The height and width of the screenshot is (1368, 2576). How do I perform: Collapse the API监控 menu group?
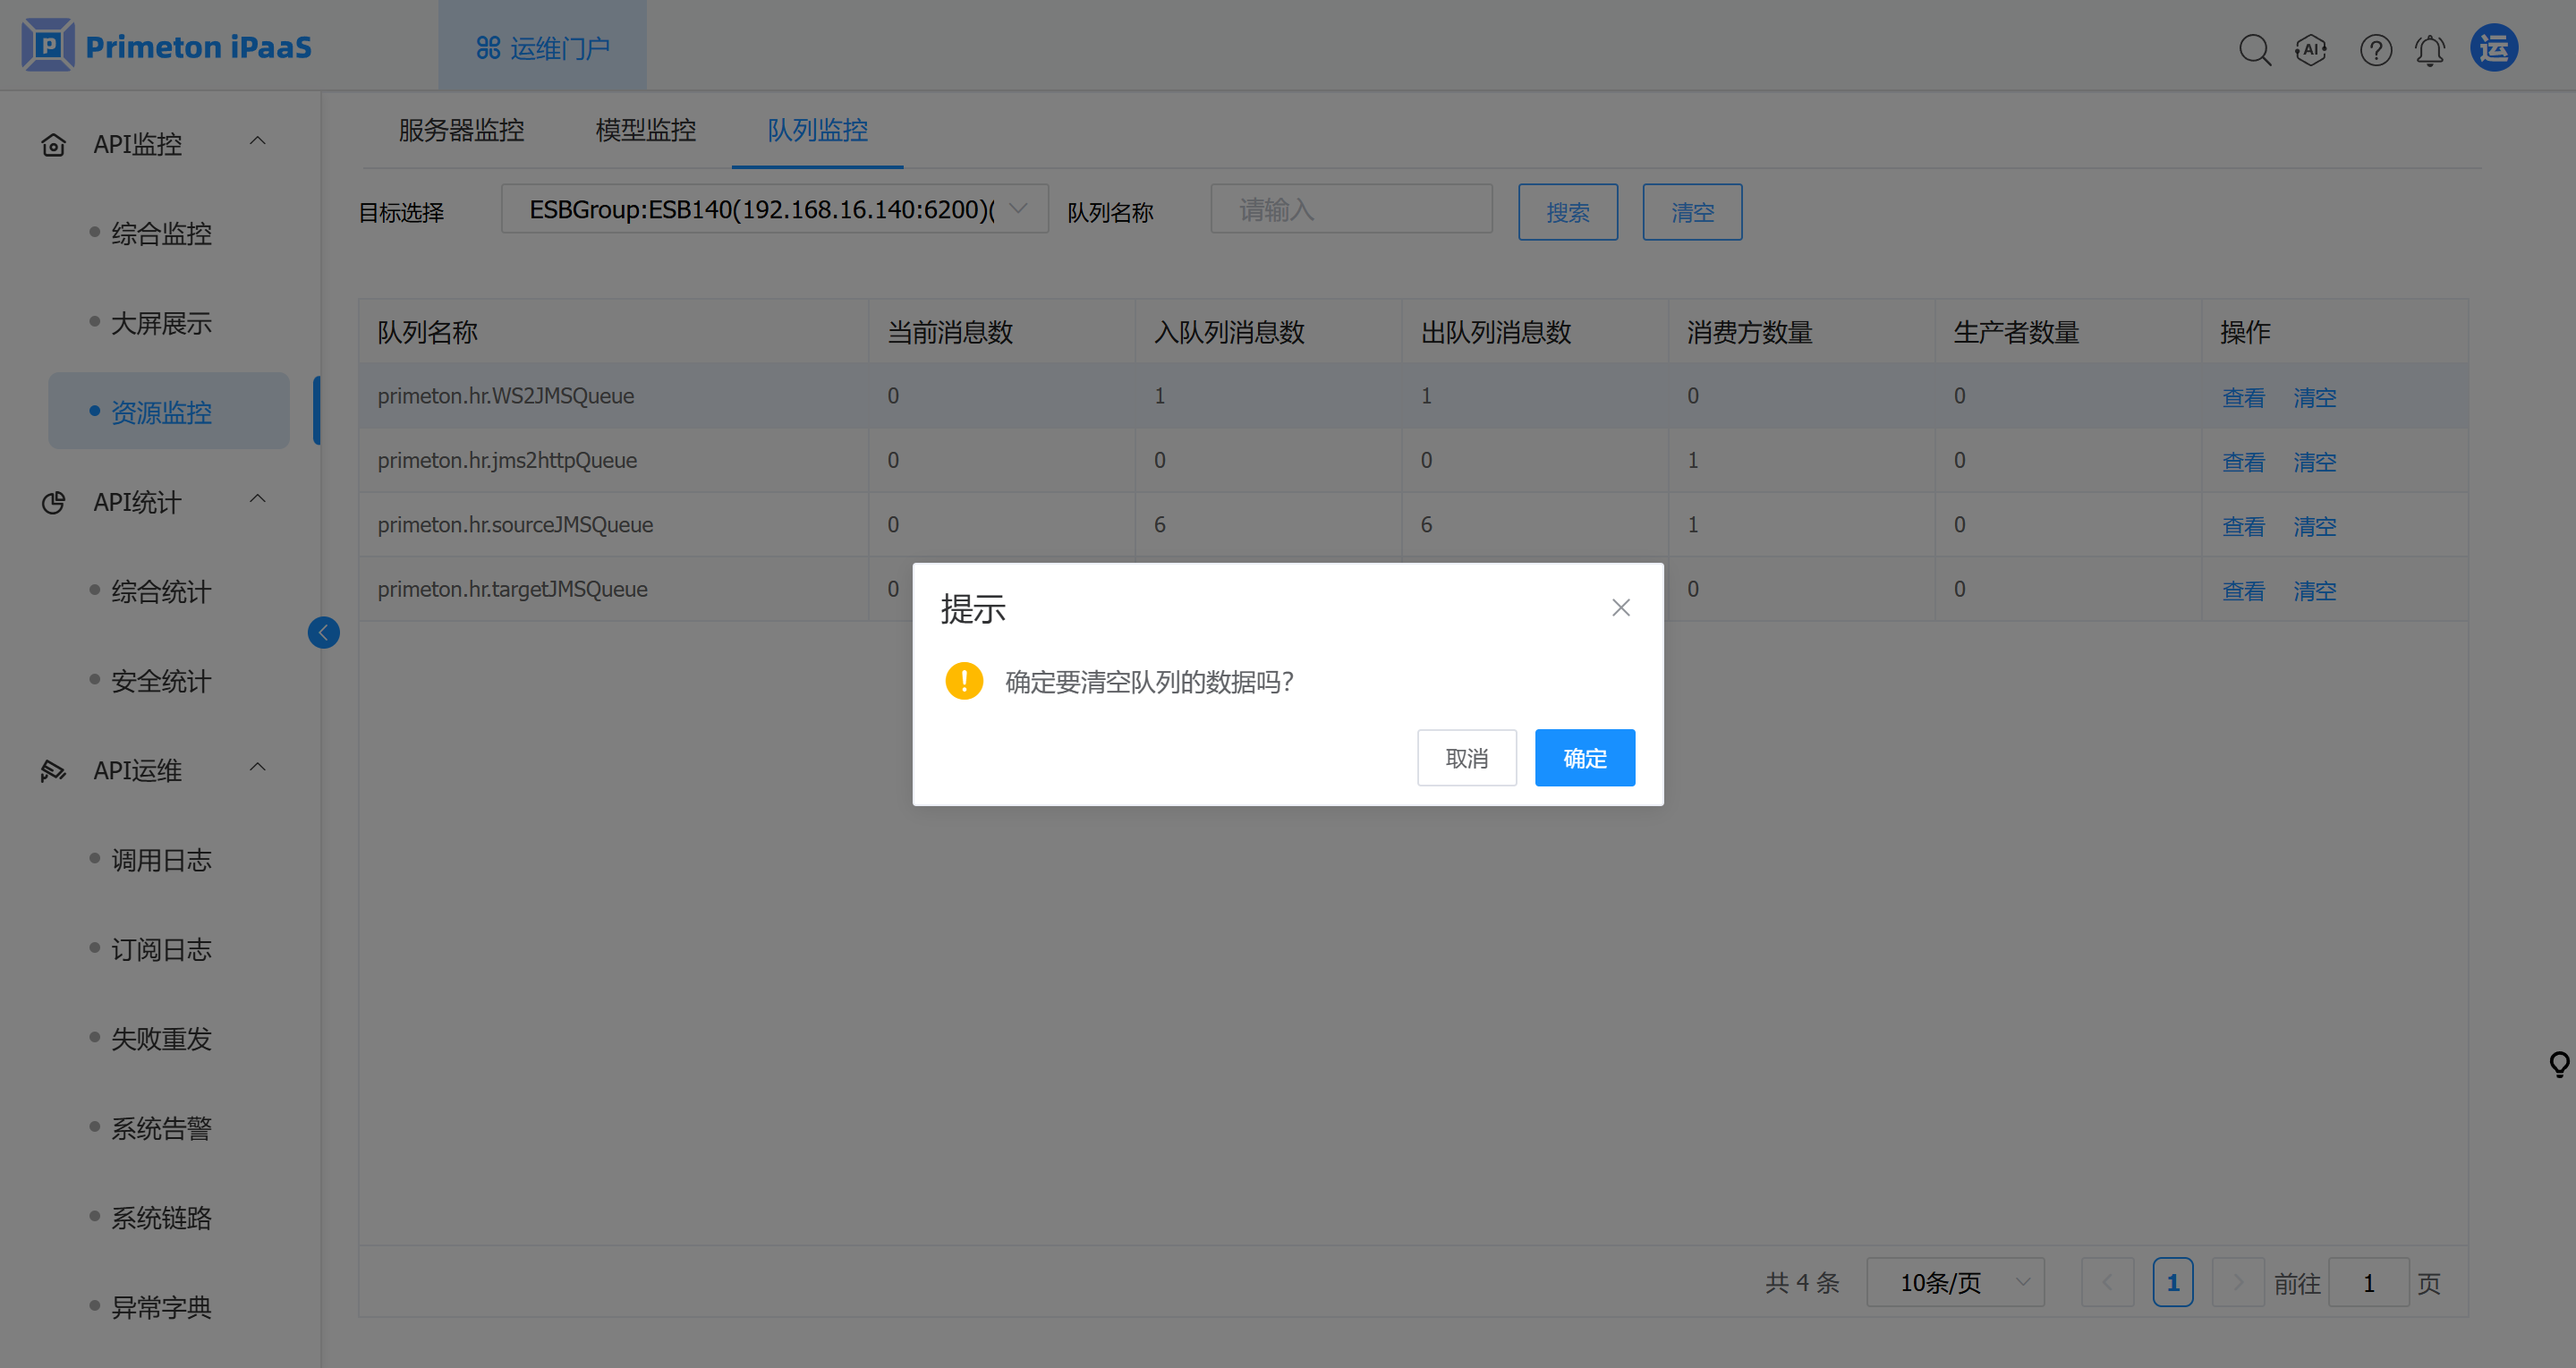pos(257,142)
